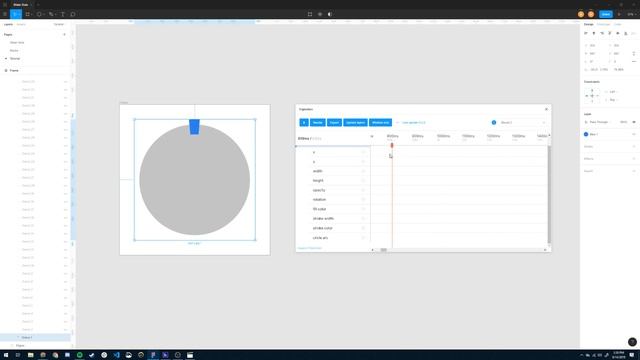
Task: Open the Pass Through blend mode dropdown
Action: (x=599, y=122)
